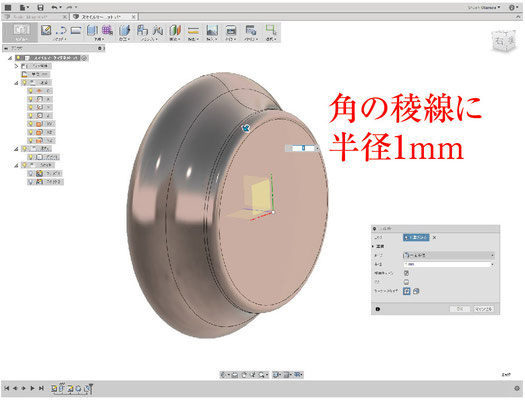Show the hidden last item in browser tree
This screenshot has height=400, width=525.
click(x=31, y=182)
